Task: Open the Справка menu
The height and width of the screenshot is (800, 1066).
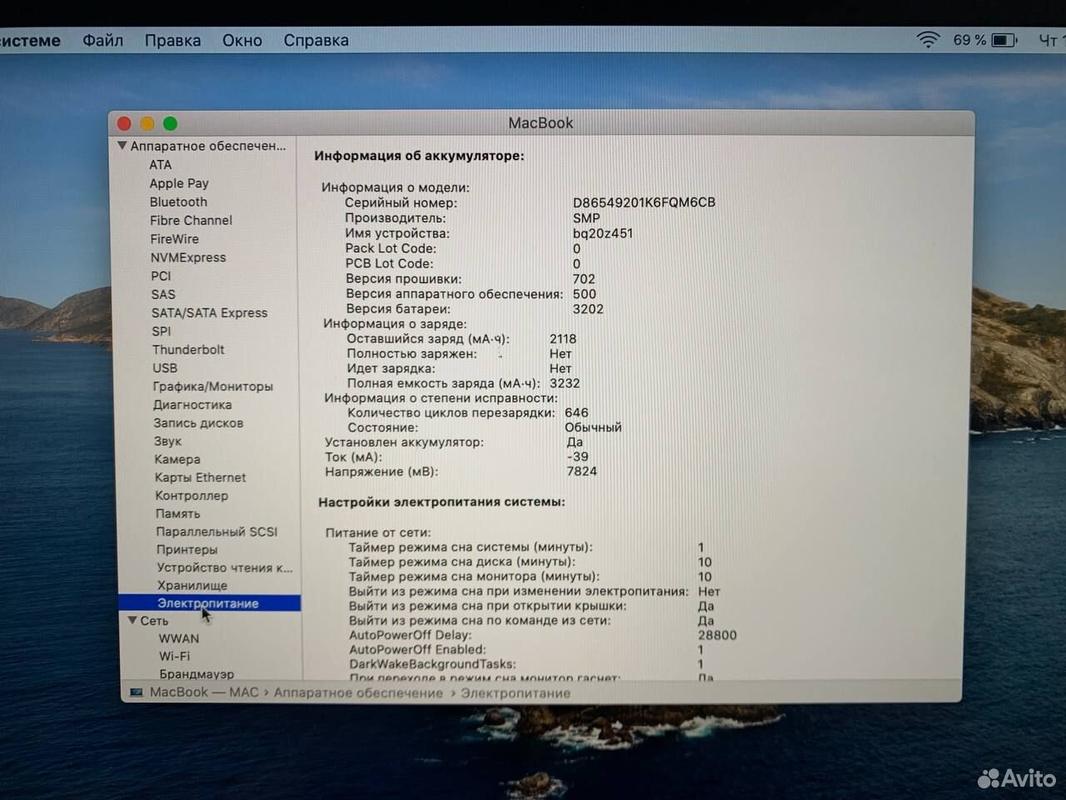Action: pos(316,40)
